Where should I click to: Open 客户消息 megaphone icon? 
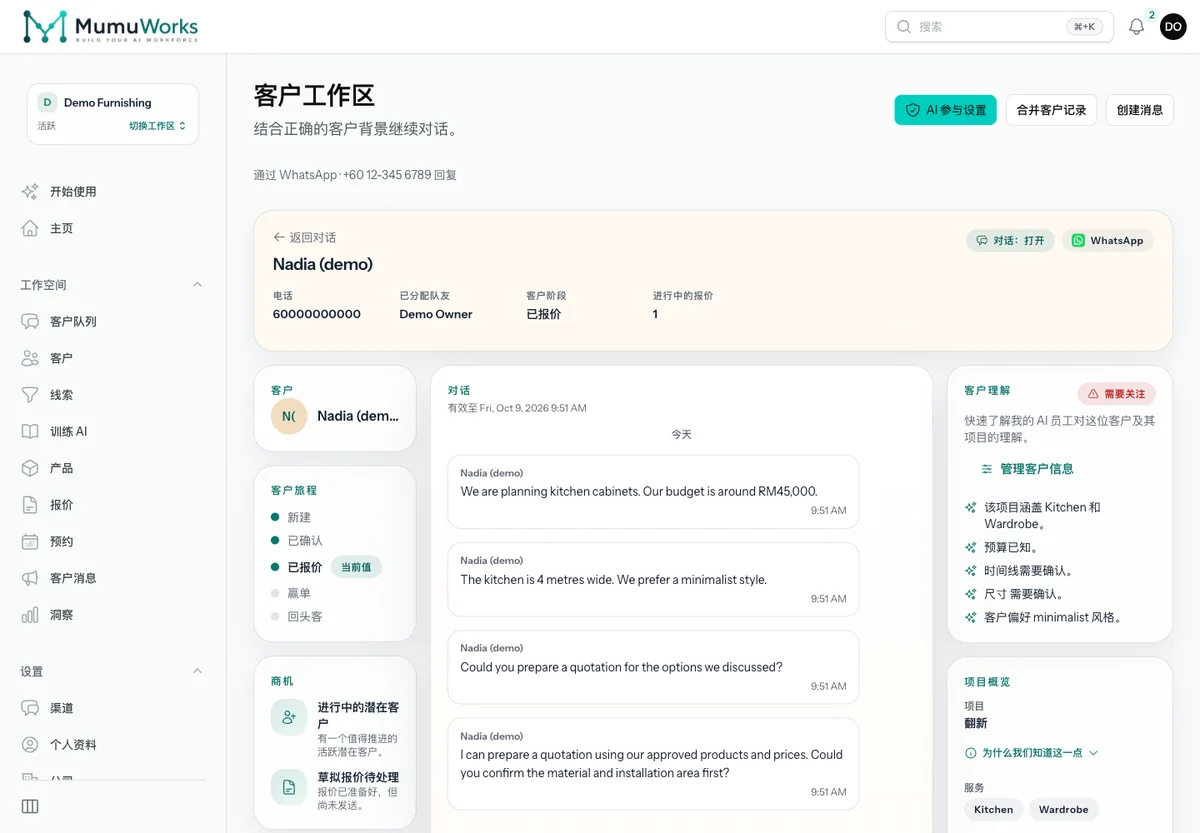30,578
